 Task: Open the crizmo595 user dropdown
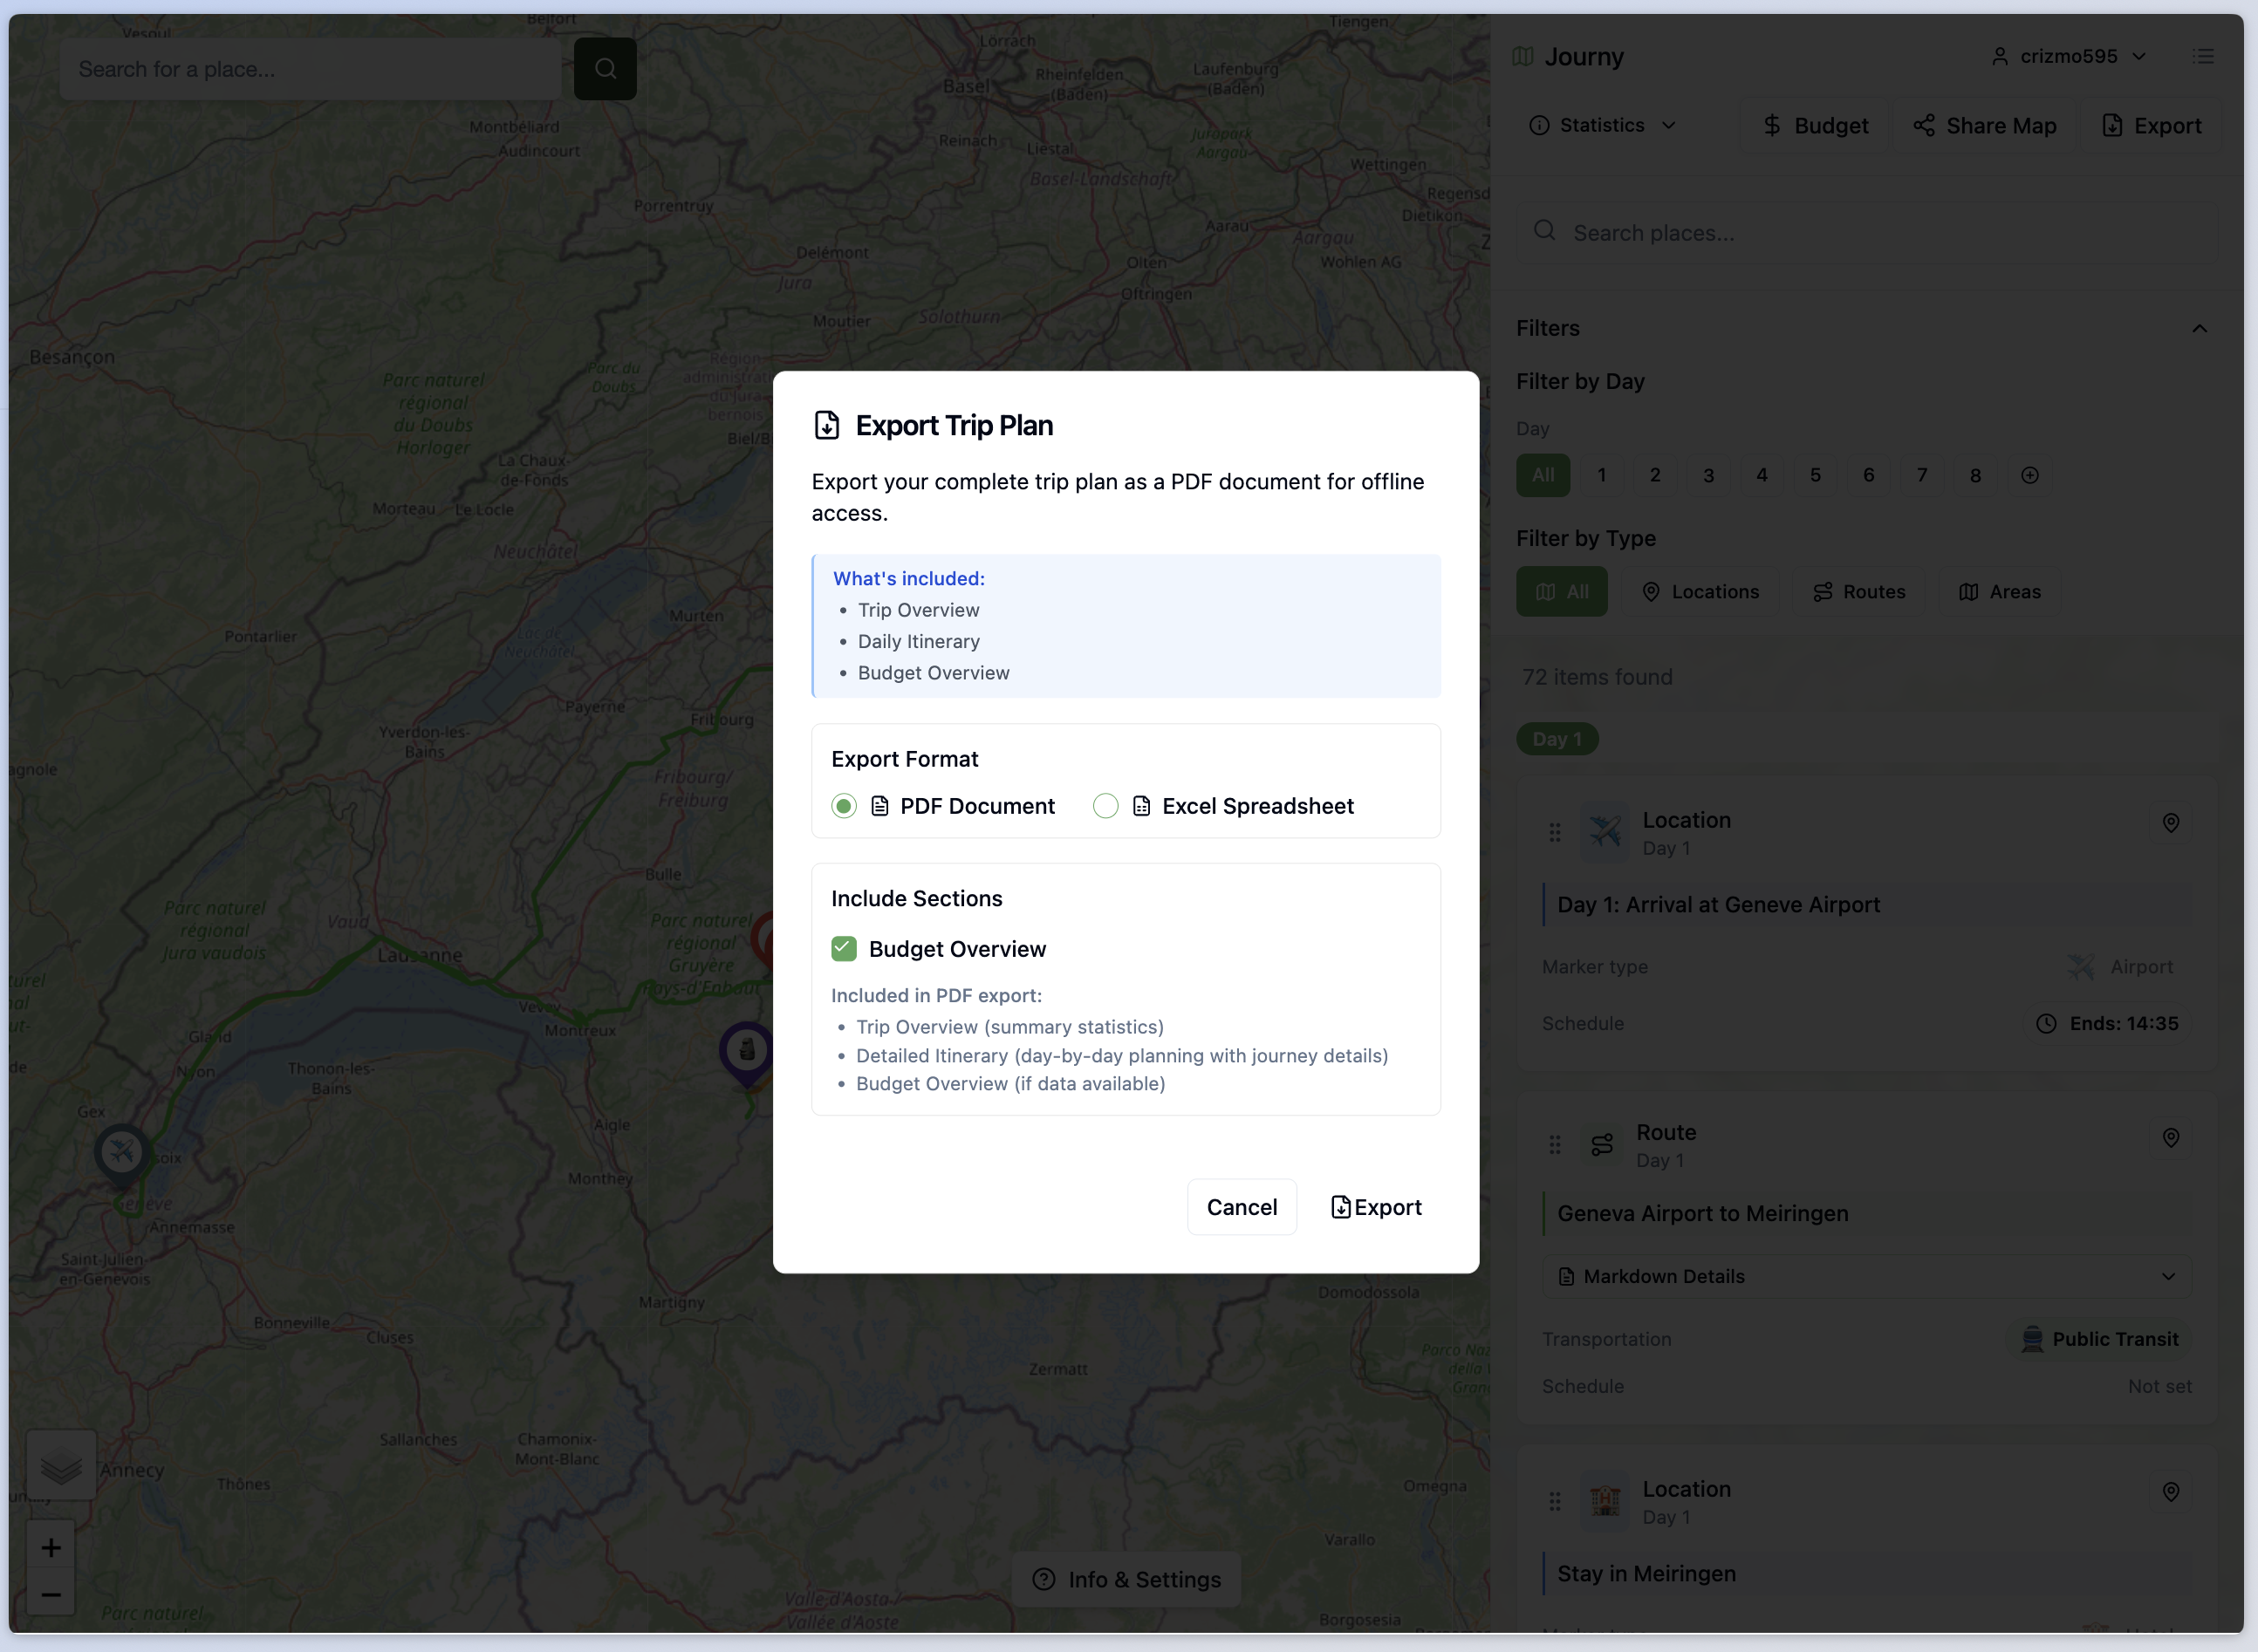click(2069, 57)
